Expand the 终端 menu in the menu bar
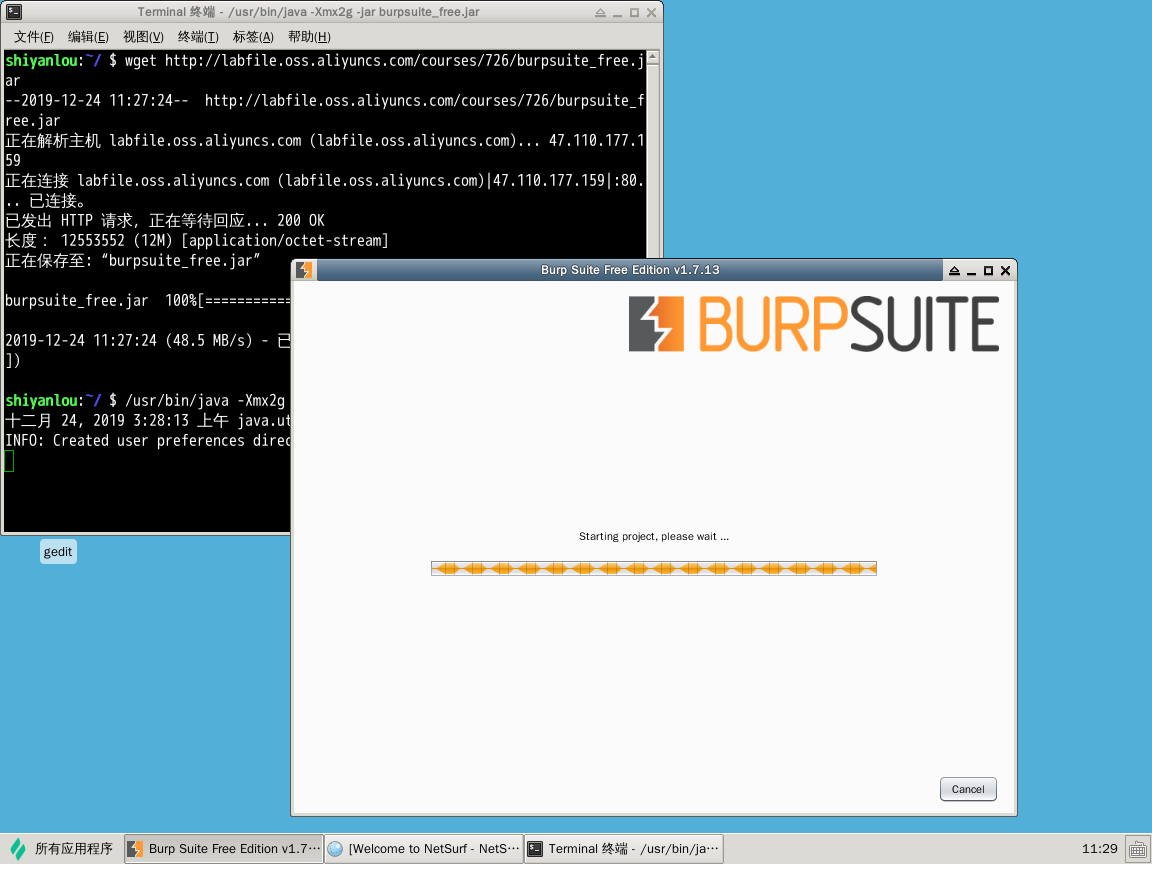Screen dimensions: 1152x896 coord(198,37)
